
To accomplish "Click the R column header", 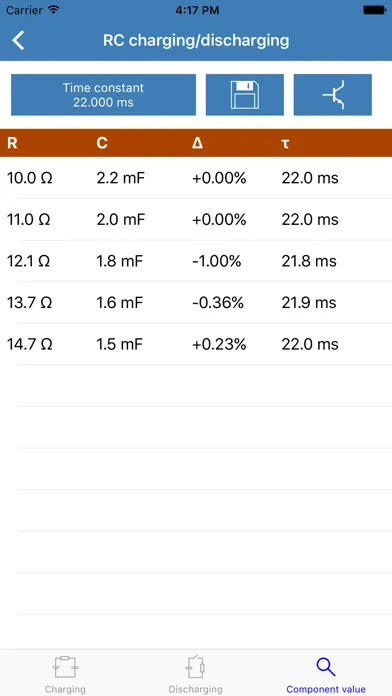I will coord(12,143).
